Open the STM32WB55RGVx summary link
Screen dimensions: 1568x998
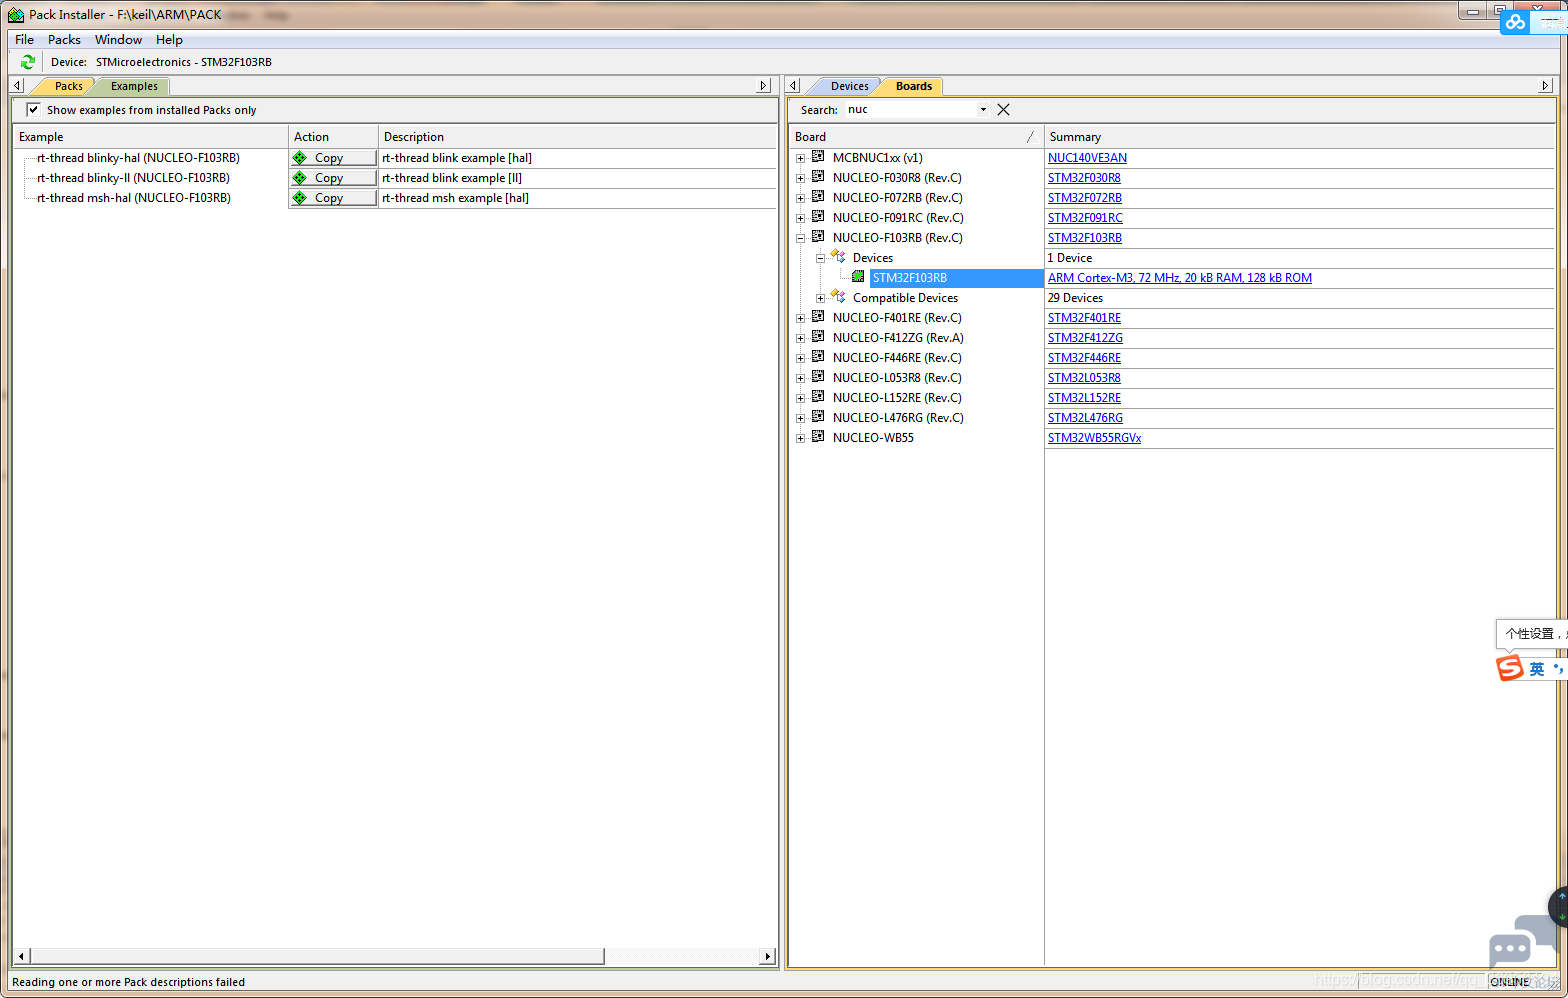[x=1094, y=438]
